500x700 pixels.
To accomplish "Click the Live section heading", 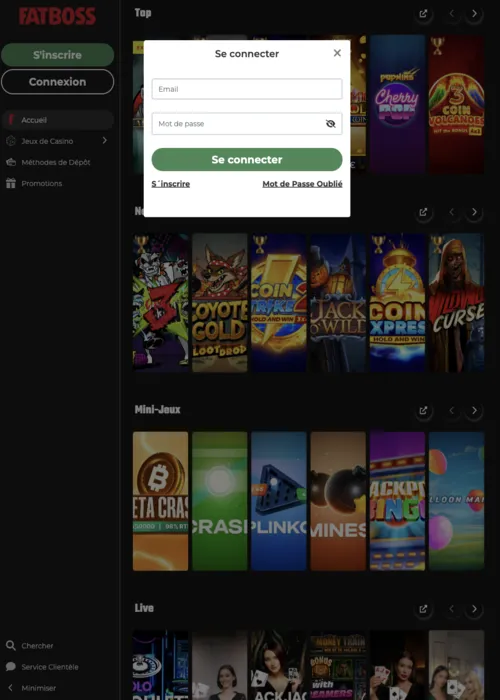I will pos(144,608).
